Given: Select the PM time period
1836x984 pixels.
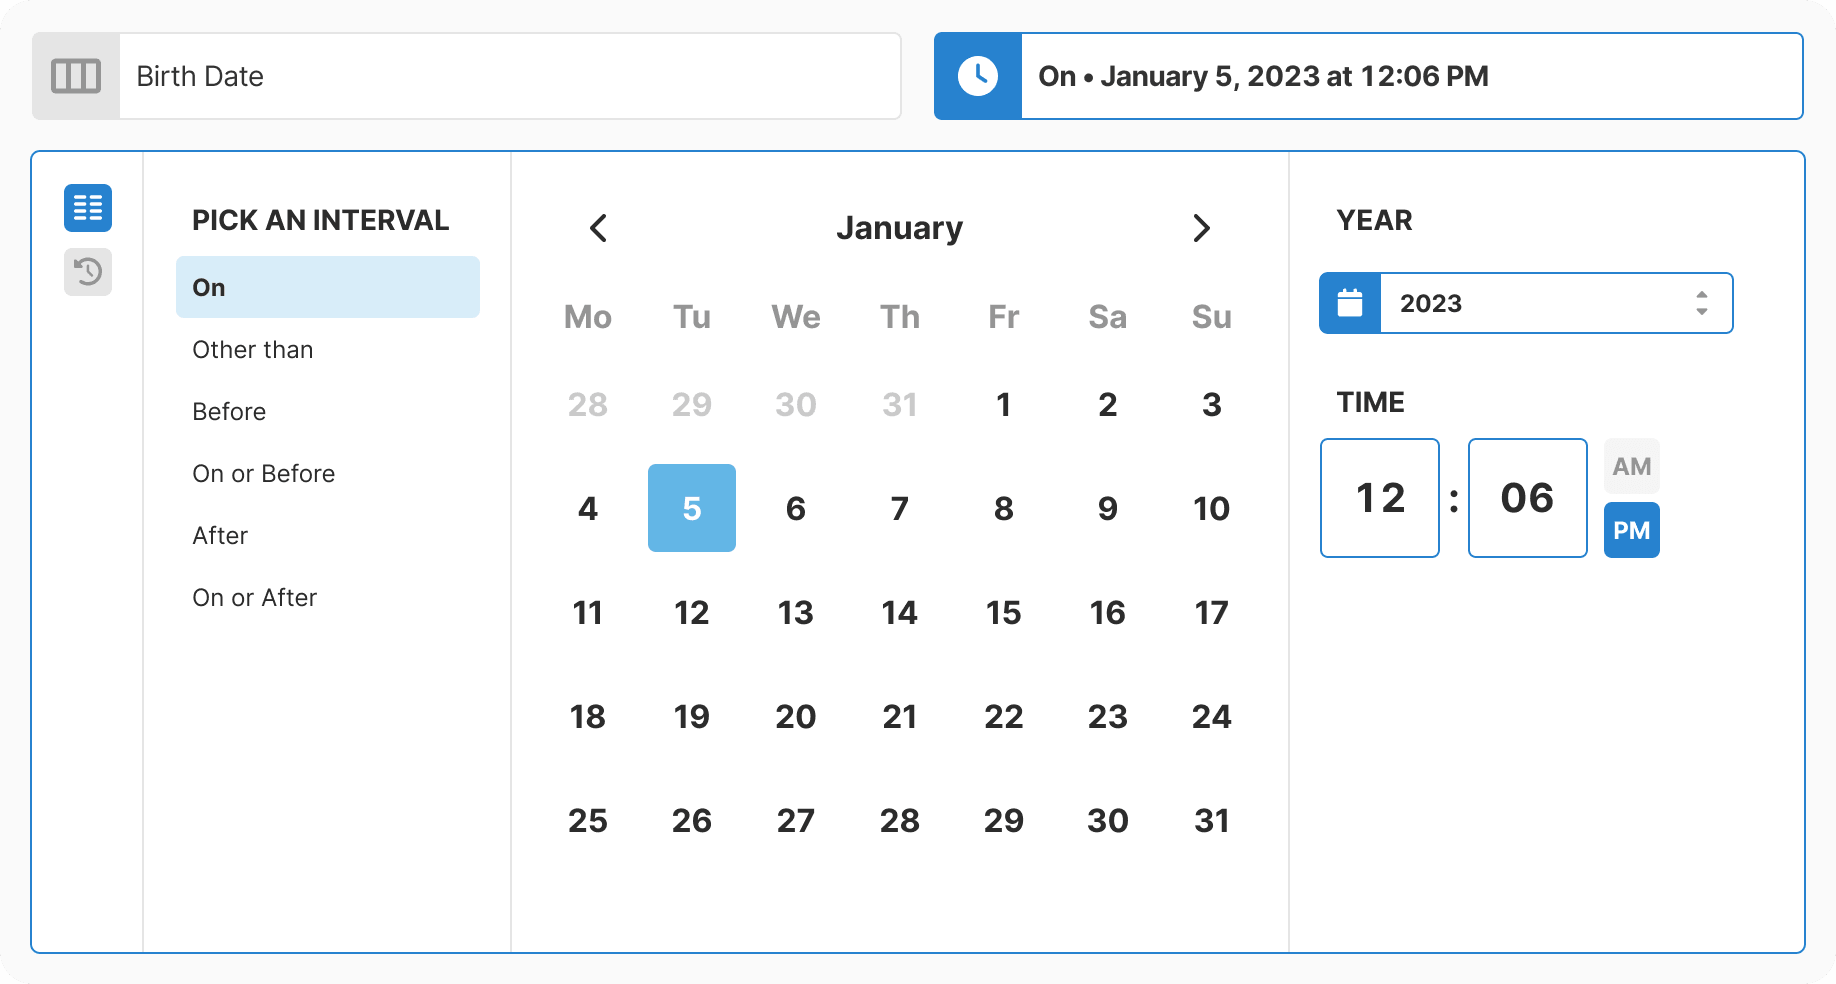Looking at the screenshot, I should point(1631,531).
